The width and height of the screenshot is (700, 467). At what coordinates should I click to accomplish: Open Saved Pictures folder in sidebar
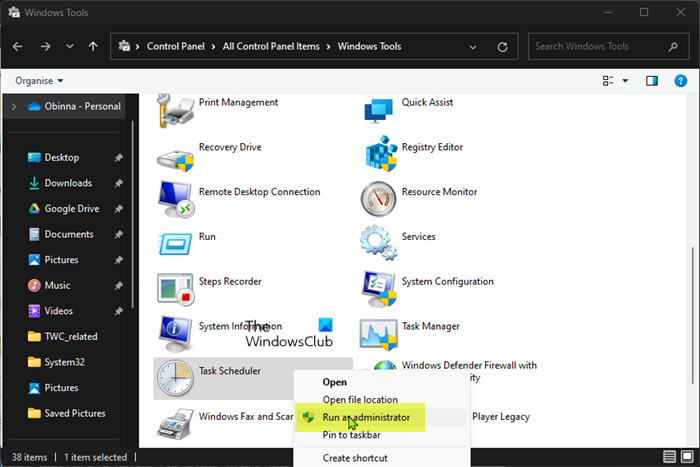(75, 413)
